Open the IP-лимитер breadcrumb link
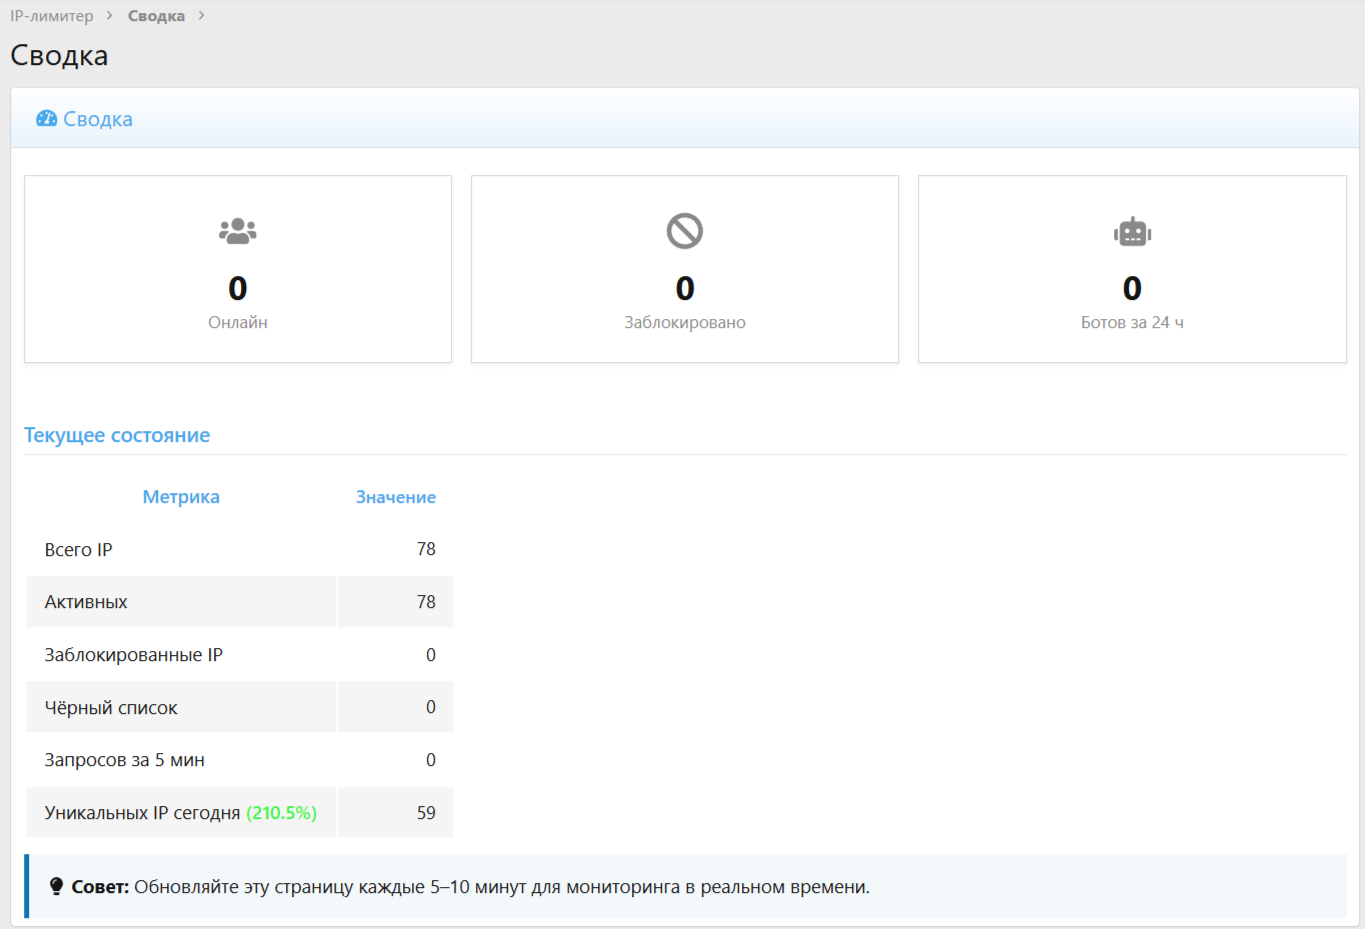 pyautogui.click(x=52, y=16)
